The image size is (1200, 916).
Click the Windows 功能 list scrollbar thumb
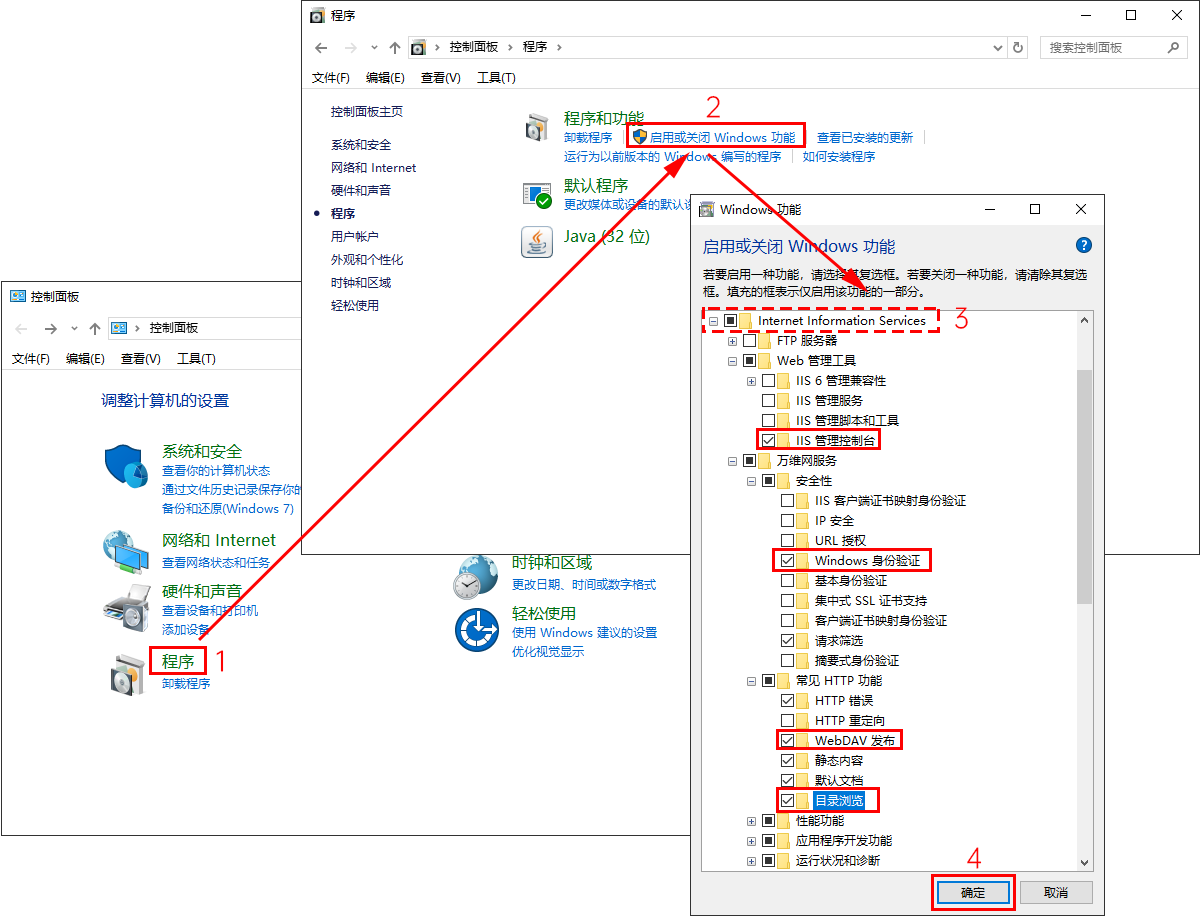[x=1084, y=486]
